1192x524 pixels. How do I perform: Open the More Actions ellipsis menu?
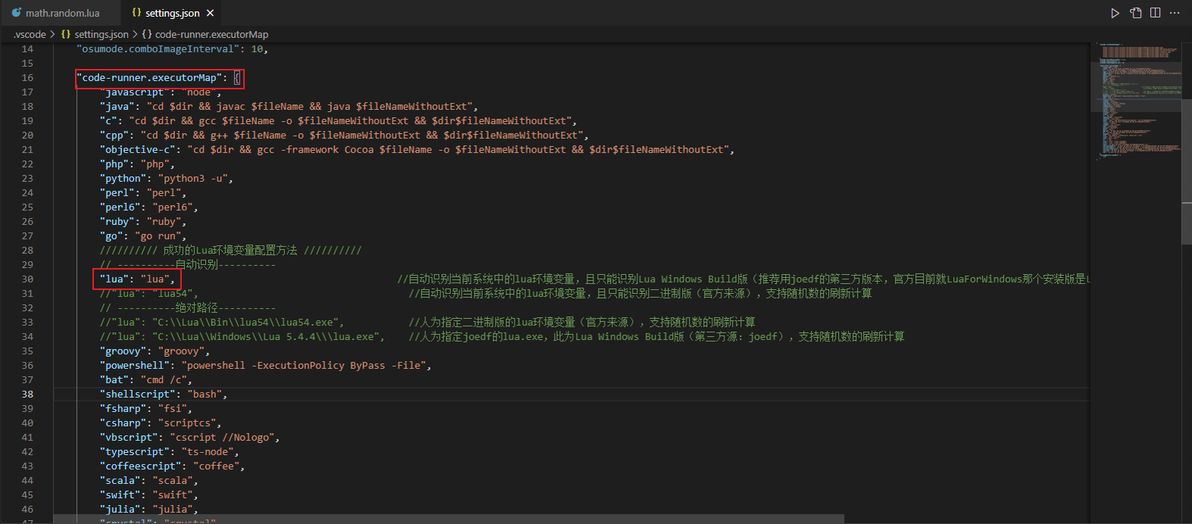1175,13
